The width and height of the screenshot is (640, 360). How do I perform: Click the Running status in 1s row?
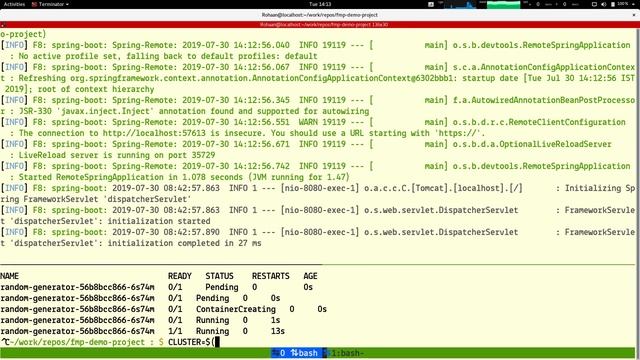(212, 320)
